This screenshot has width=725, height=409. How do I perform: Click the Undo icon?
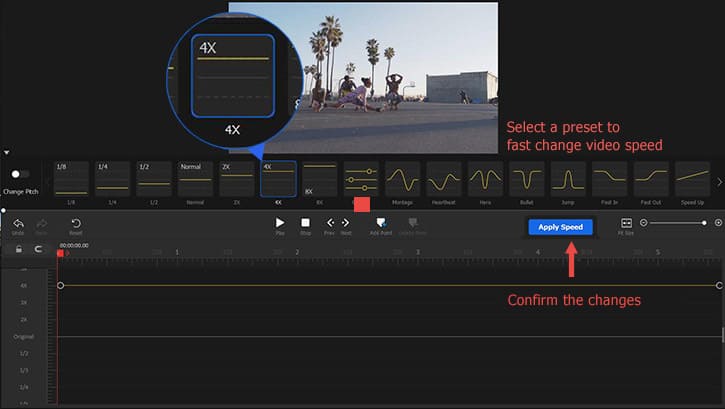point(18,223)
